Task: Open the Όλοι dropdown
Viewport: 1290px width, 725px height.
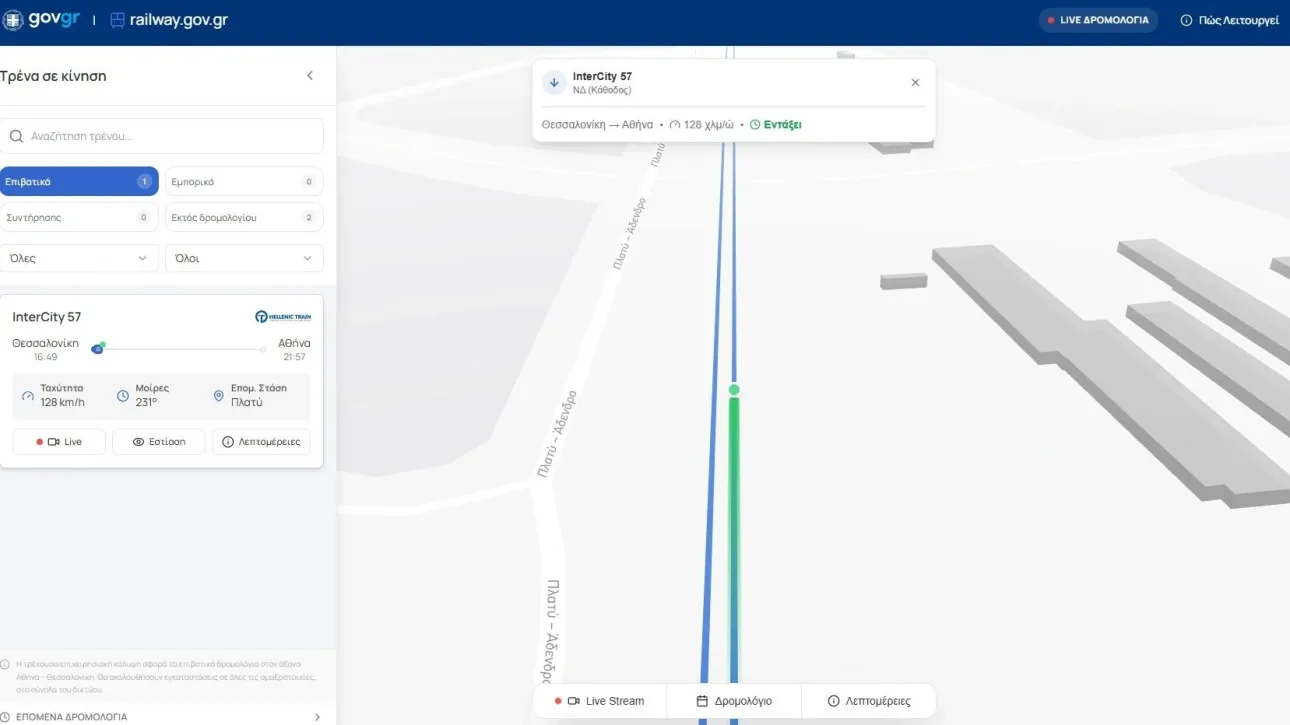Action: 243,258
